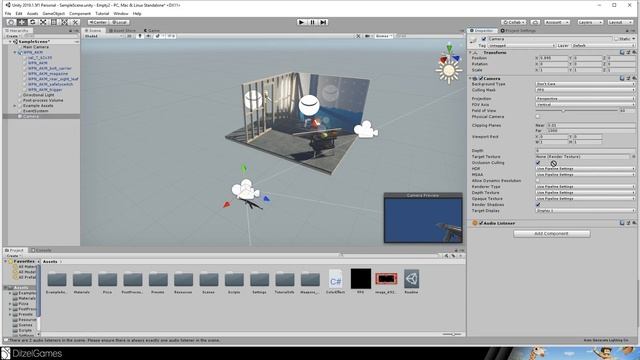The width and height of the screenshot is (640, 360).
Task: Enable Allow Dynamic Resolution checkbox
Action: pos(538,180)
